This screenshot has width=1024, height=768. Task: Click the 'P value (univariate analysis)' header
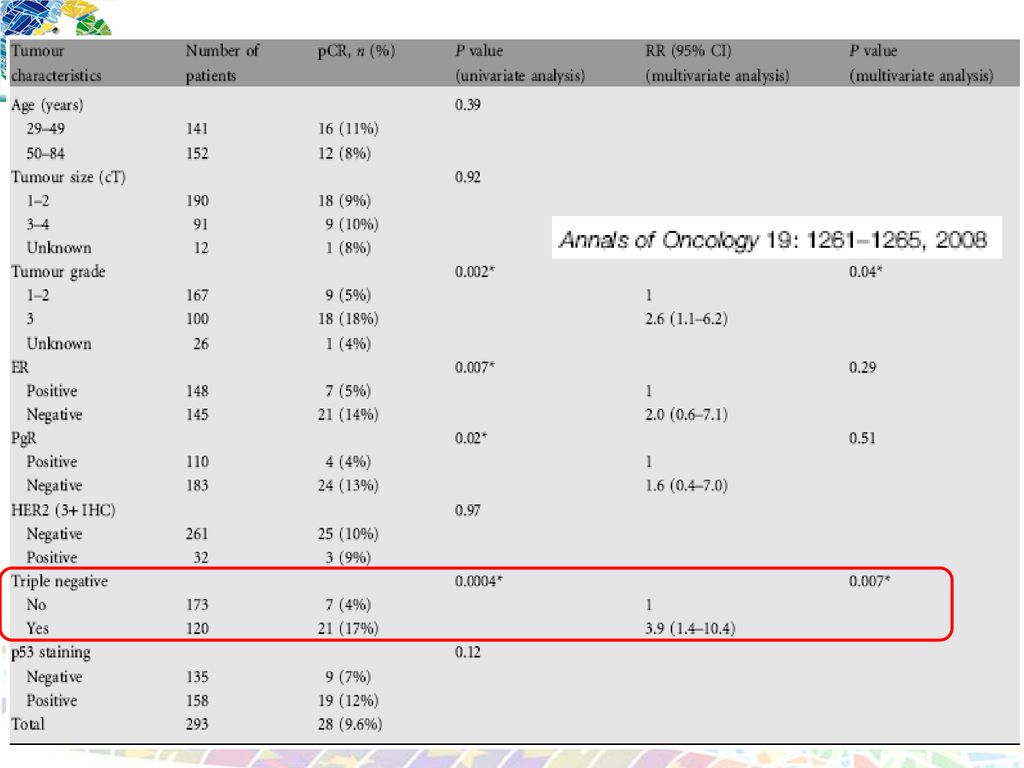(x=520, y=63)
